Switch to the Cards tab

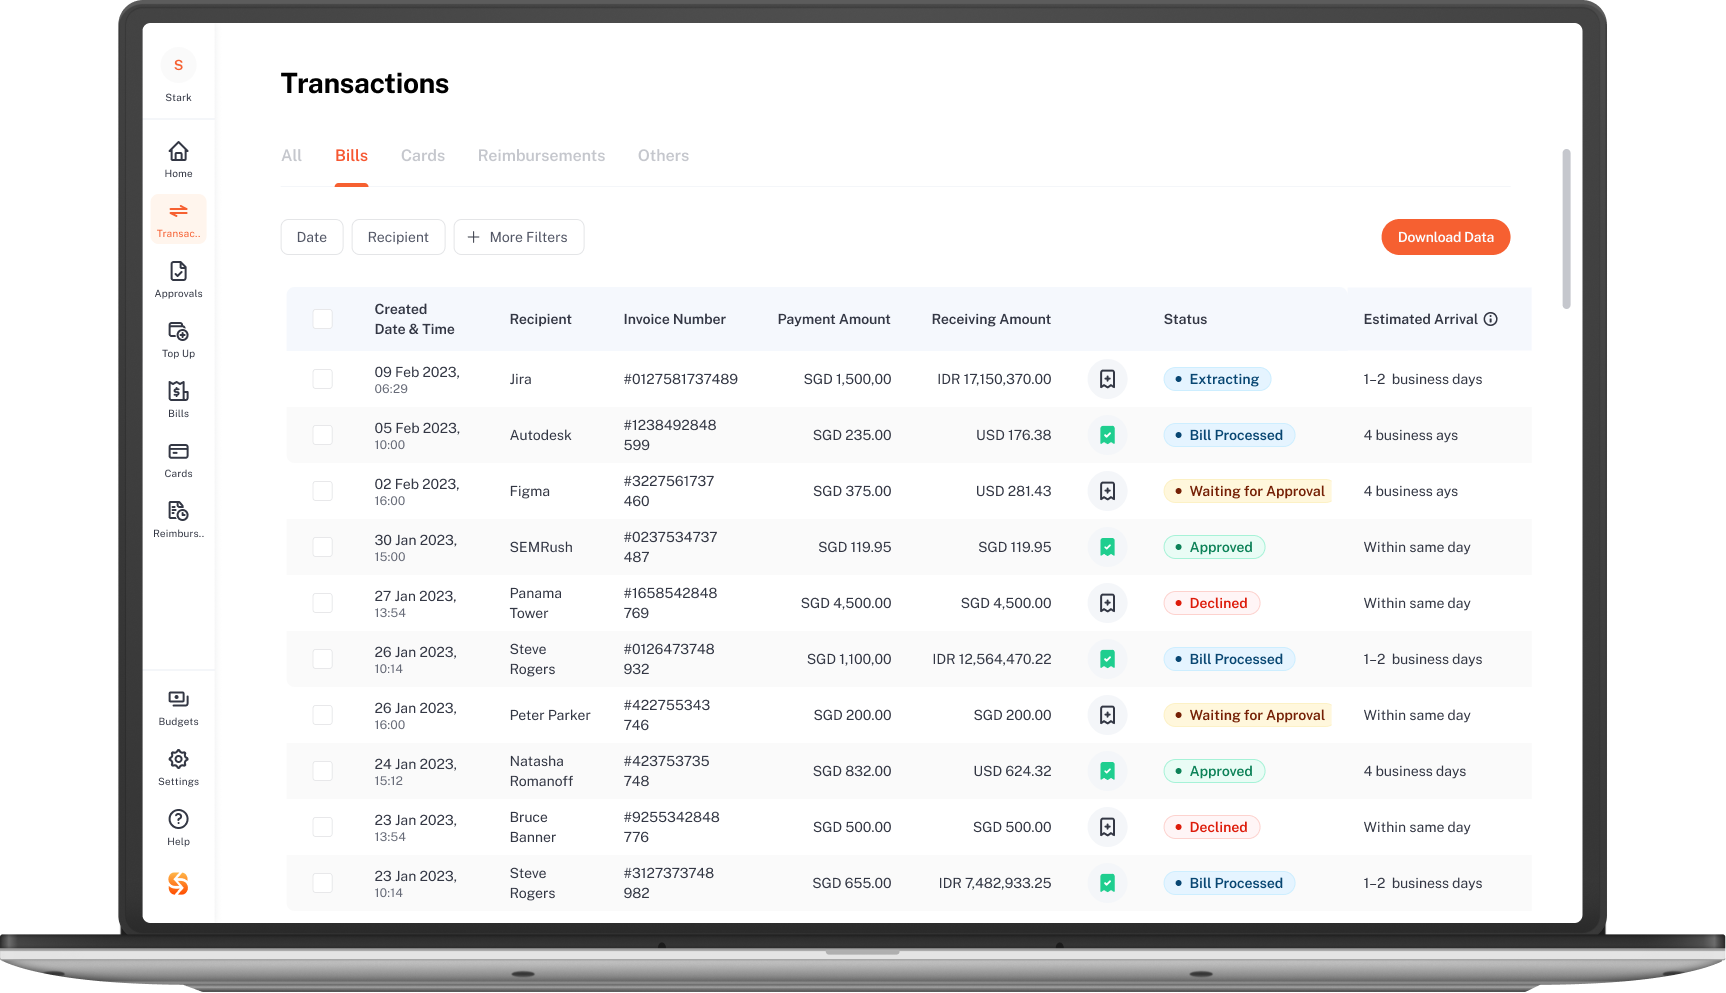423,156
